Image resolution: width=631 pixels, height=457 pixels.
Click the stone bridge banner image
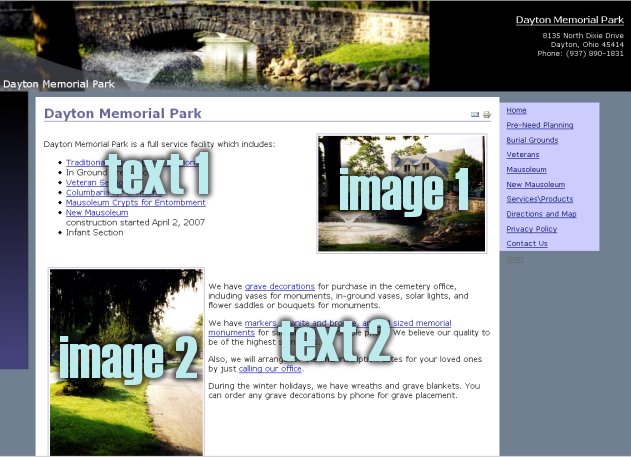coord(214,45)
